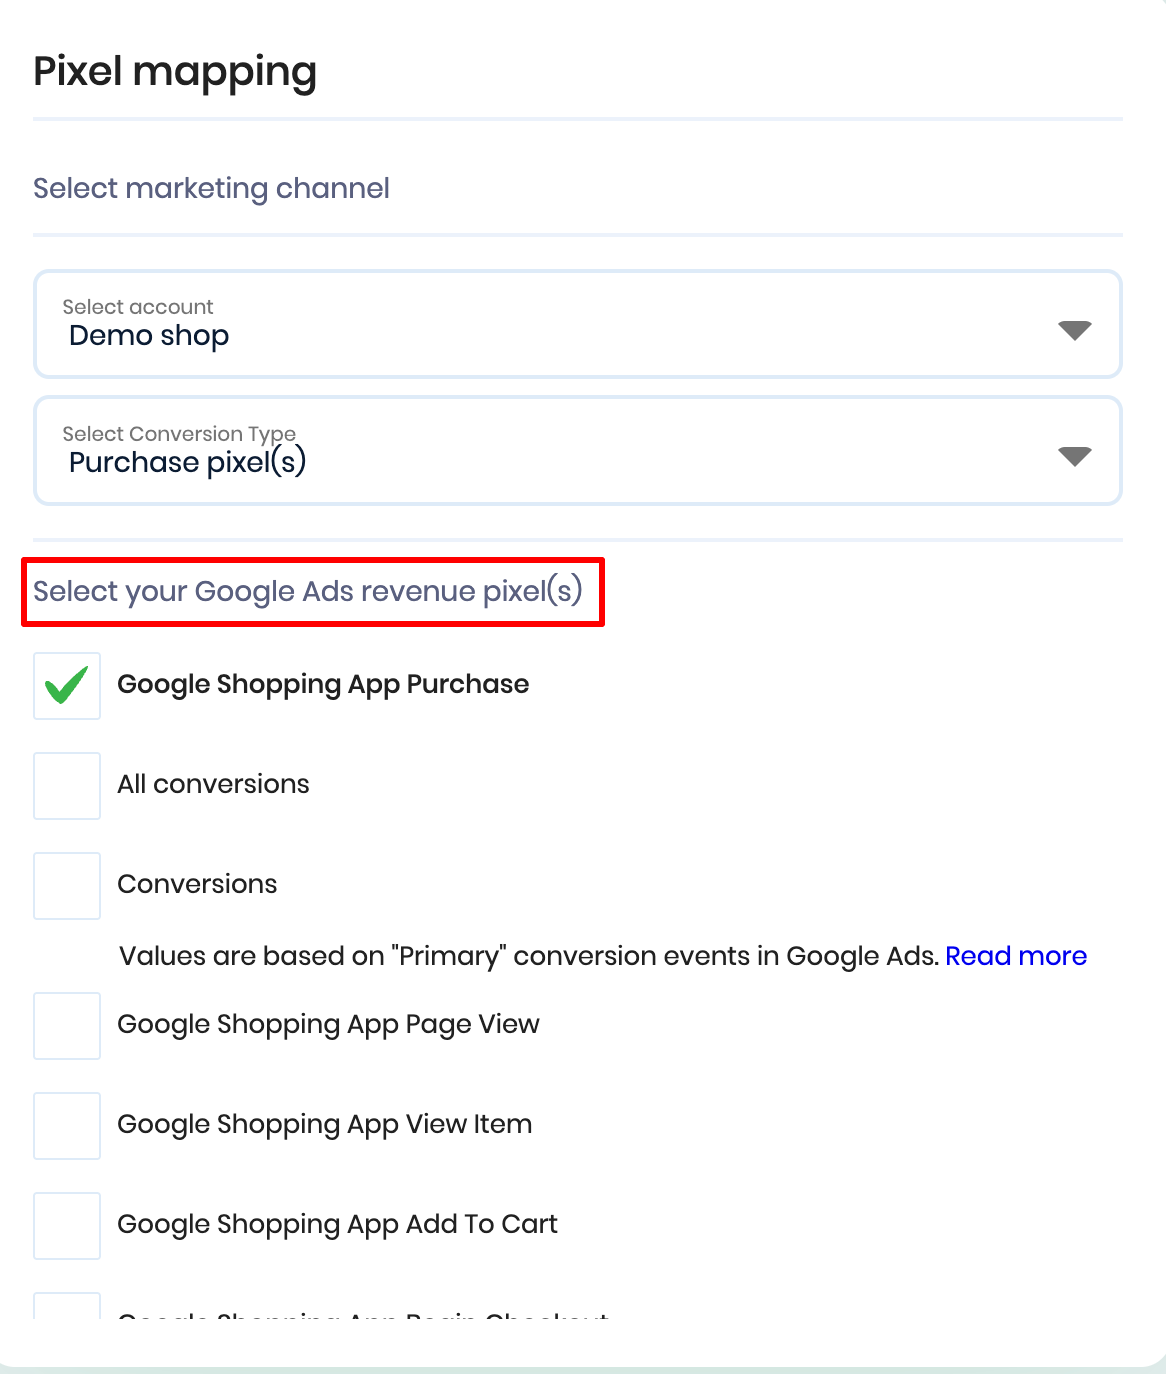
Task: Check the Google Shopping App Page View box
Action: [x=67, y=1026]
